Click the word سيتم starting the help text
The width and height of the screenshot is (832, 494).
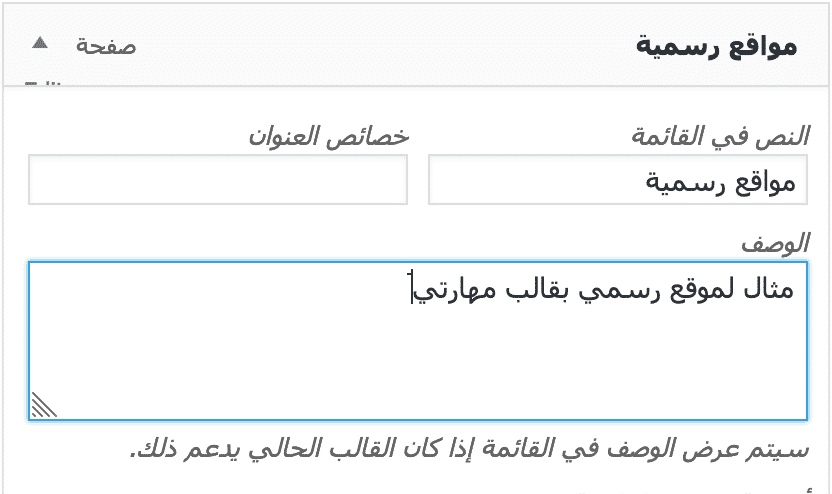[x=781, y=450]
